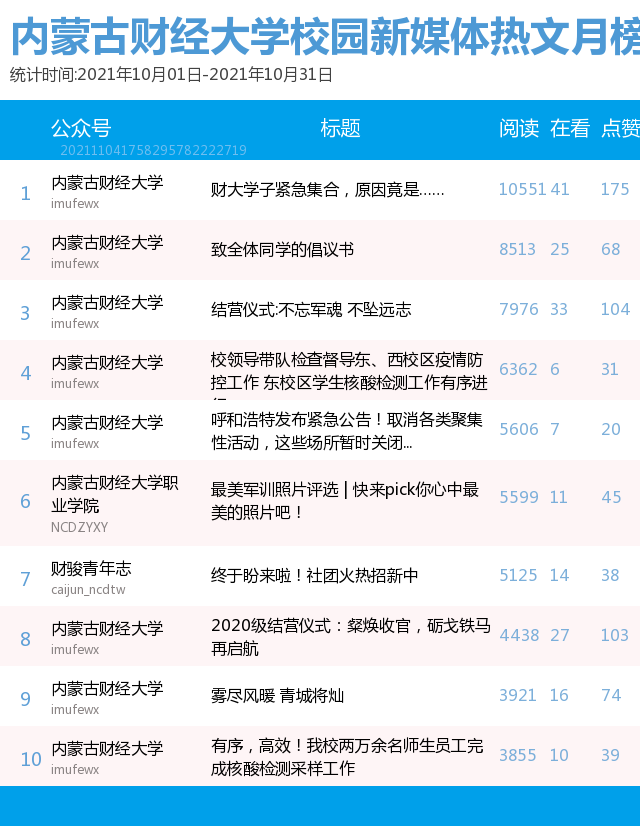Click read count 7976
This screenshot has width=640, height=826.
click(519, 309)
